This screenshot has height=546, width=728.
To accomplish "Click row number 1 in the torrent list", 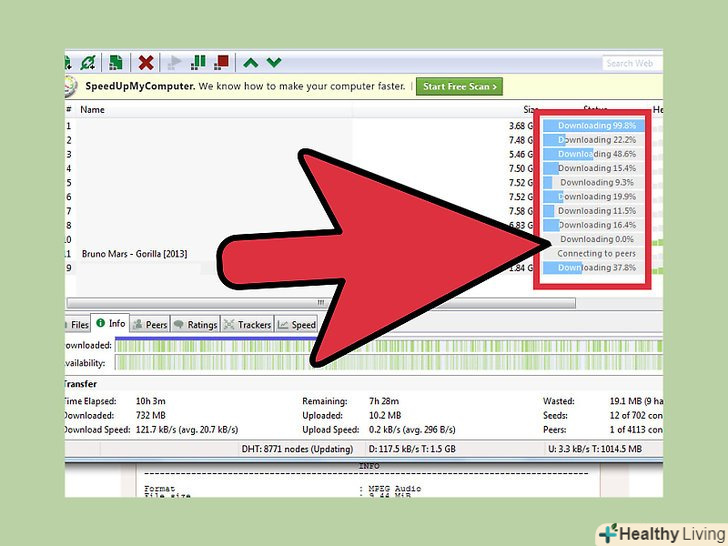I will 69,126.
